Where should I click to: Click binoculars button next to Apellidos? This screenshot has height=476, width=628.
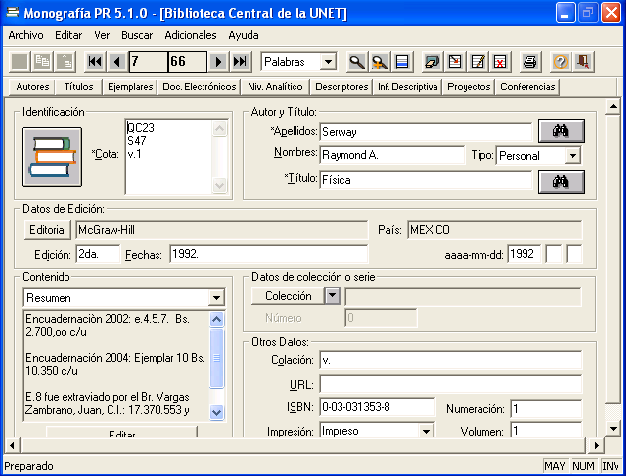[x=561, y=131]
